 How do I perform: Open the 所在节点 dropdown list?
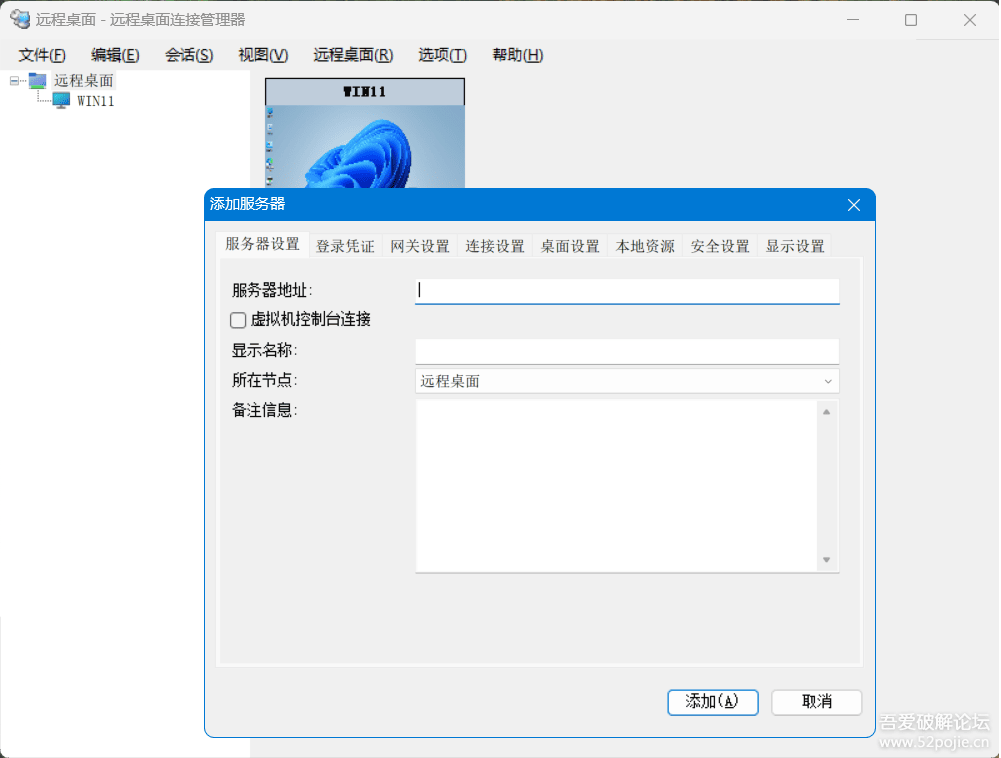(828, 381)
